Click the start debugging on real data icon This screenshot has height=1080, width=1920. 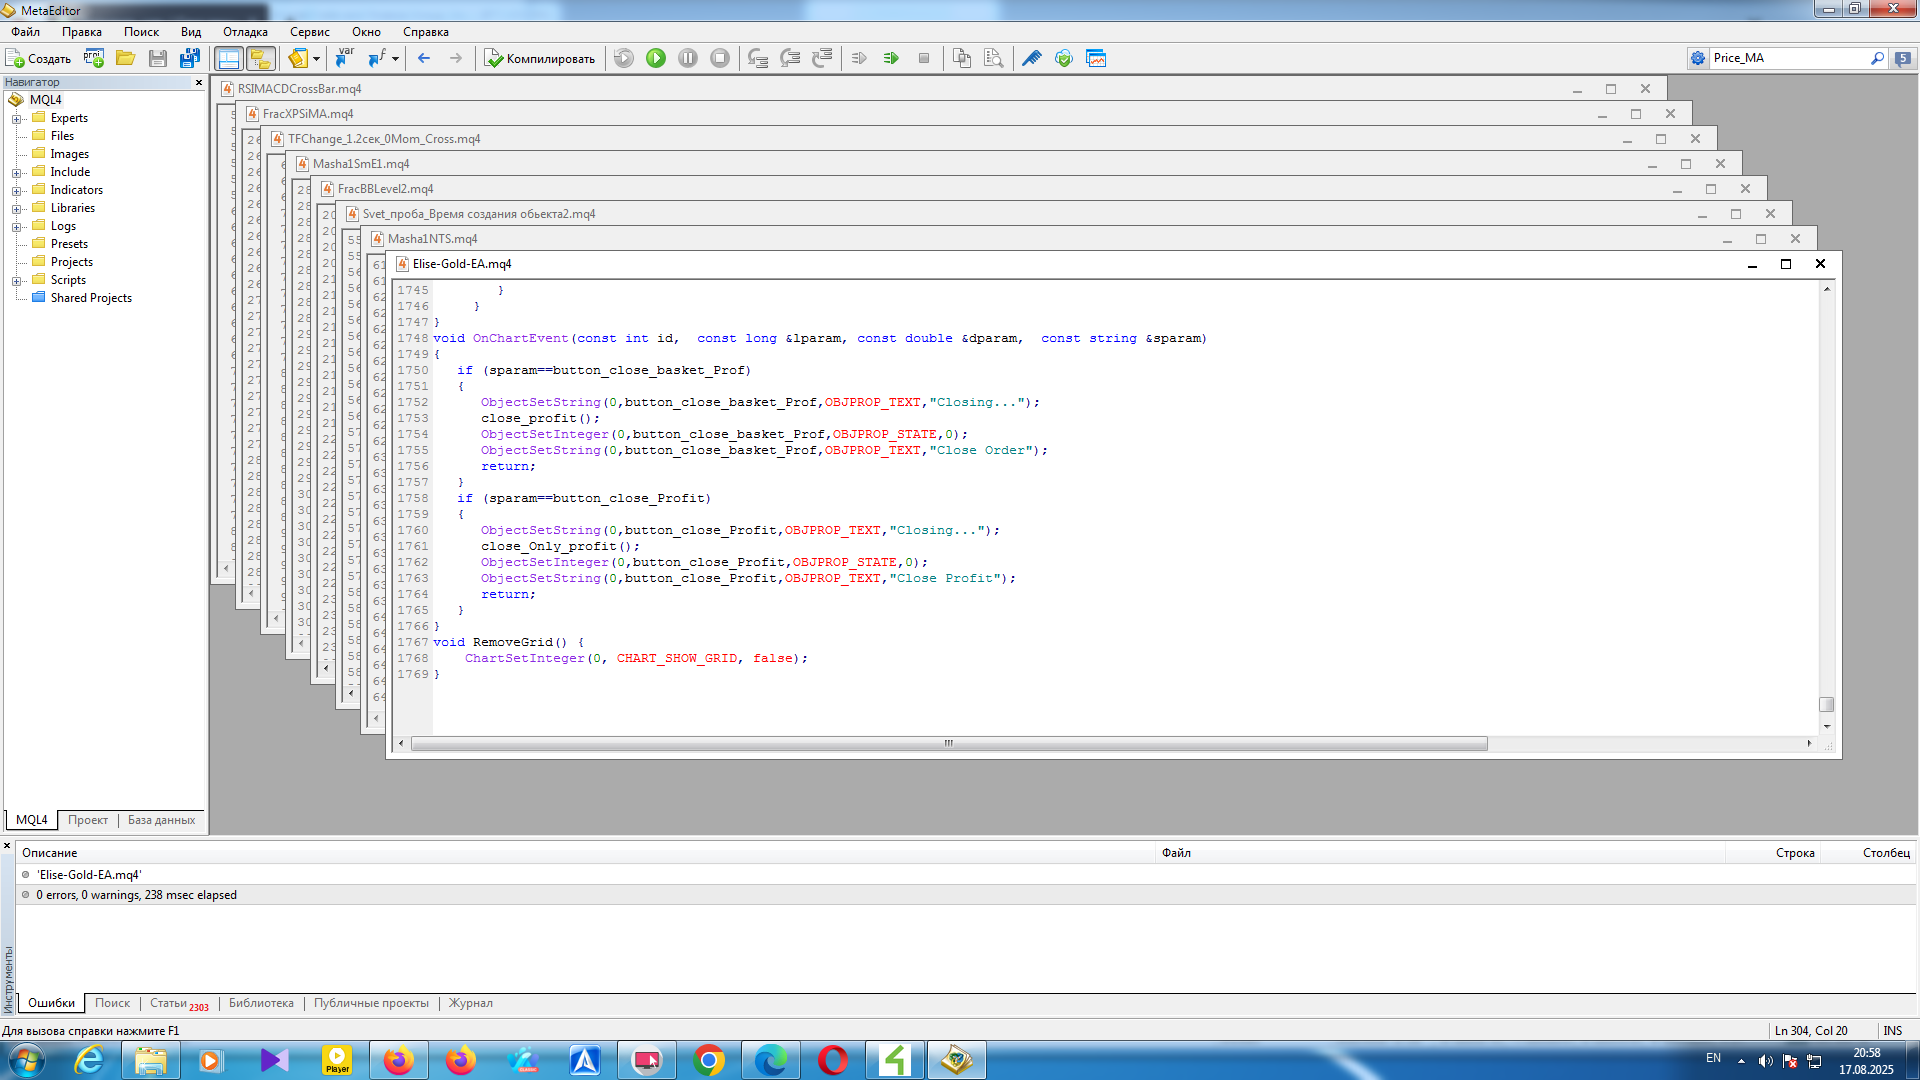(624, 58)
